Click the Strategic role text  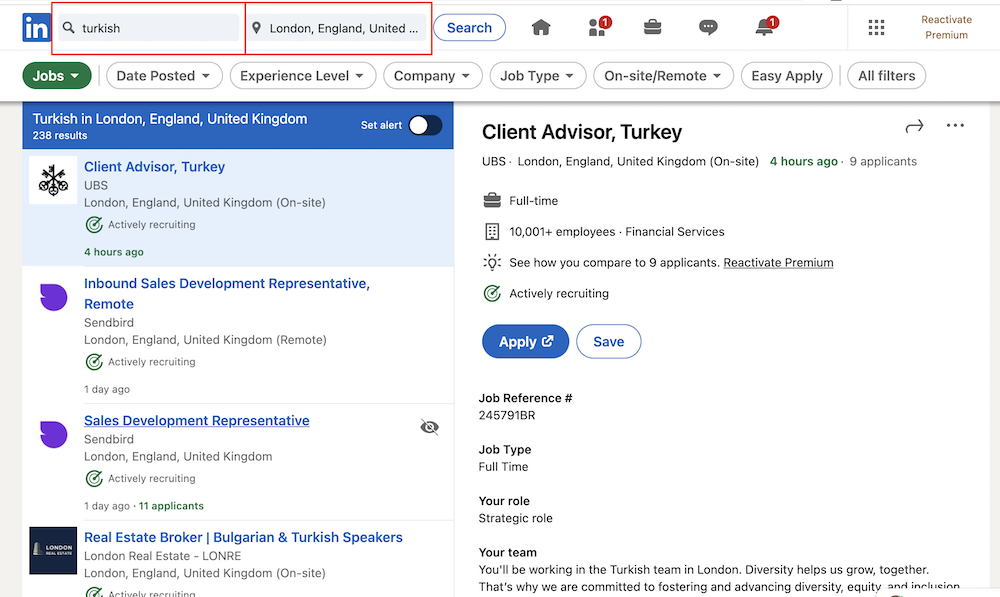pyautogui.click(x=515, y=519)
